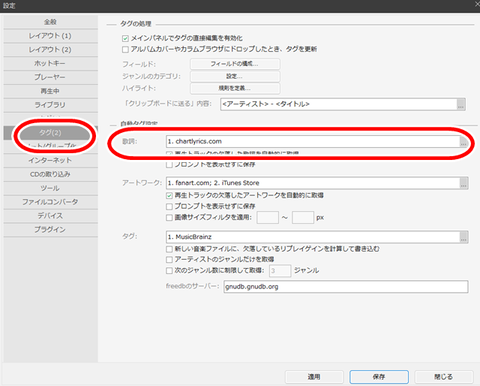
Task: Open ellipsis button beside clipboard content field
Action: [x=461, y=104]
